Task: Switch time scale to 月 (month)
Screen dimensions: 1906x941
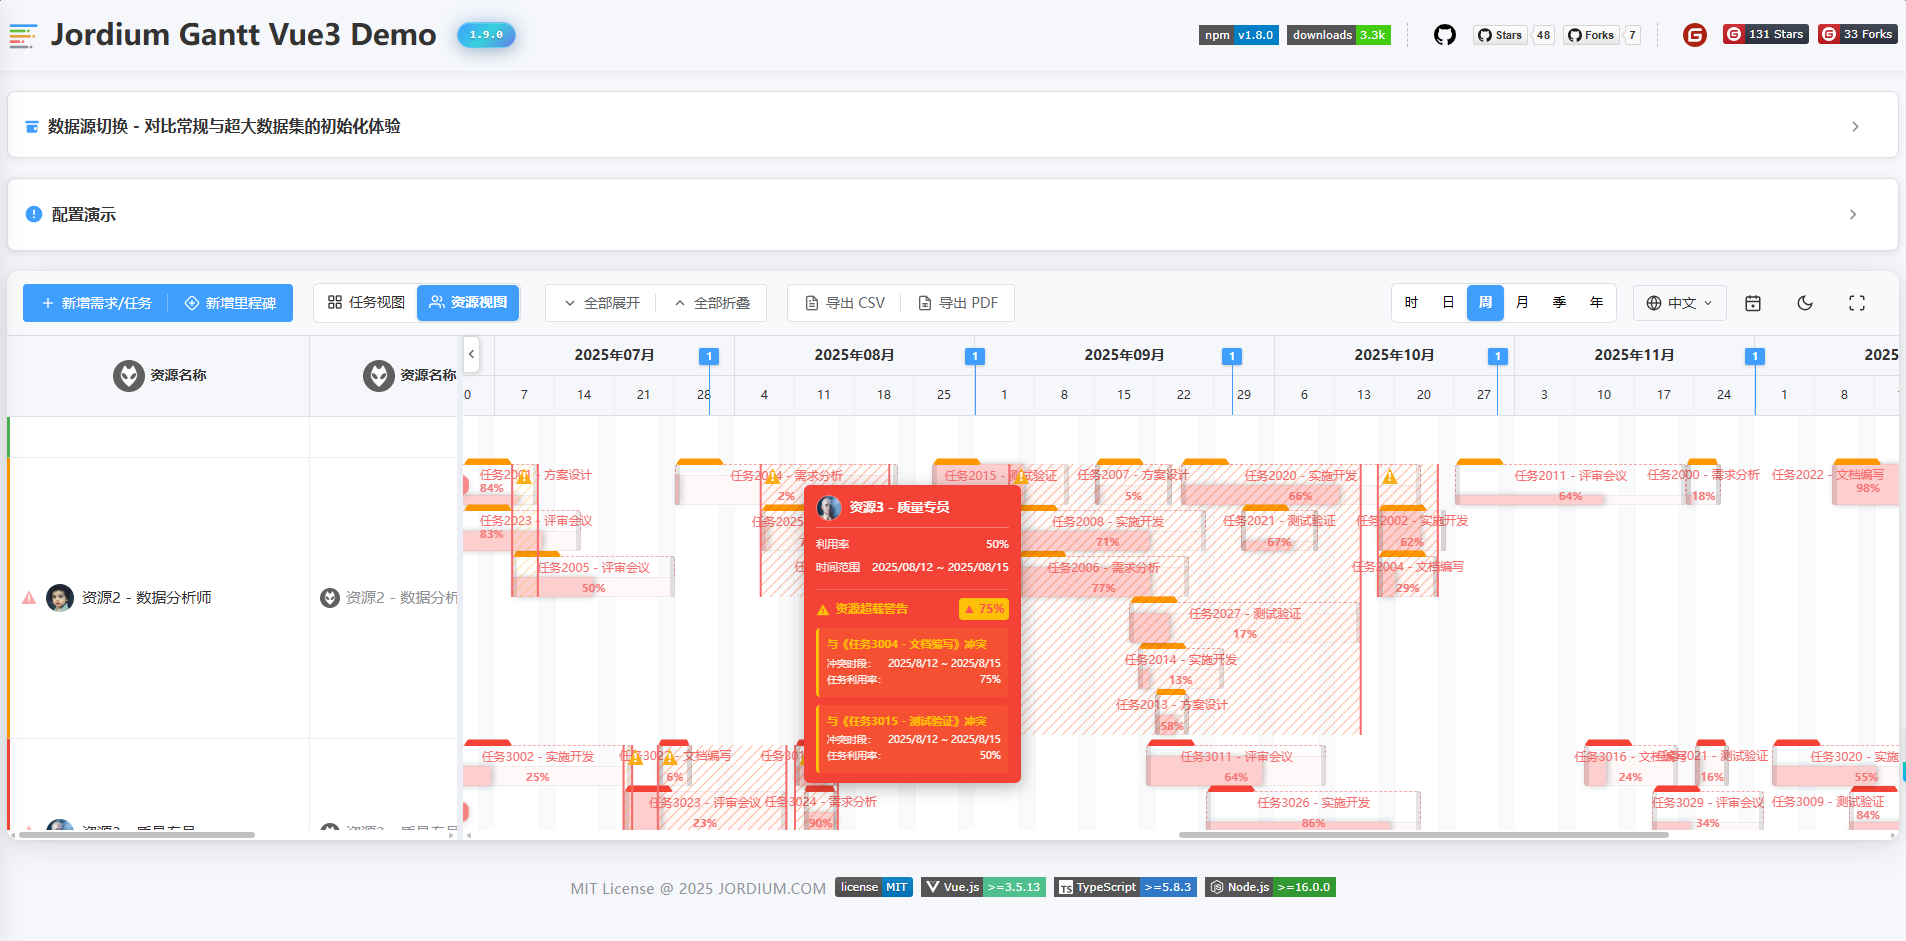Action: [x=1522, y=303]
